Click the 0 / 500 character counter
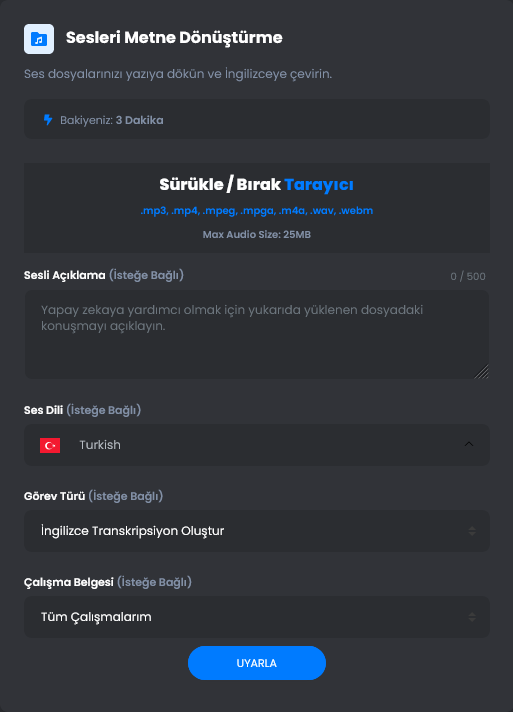The height and width of the screenshot is (712, 513). point(468,277)
